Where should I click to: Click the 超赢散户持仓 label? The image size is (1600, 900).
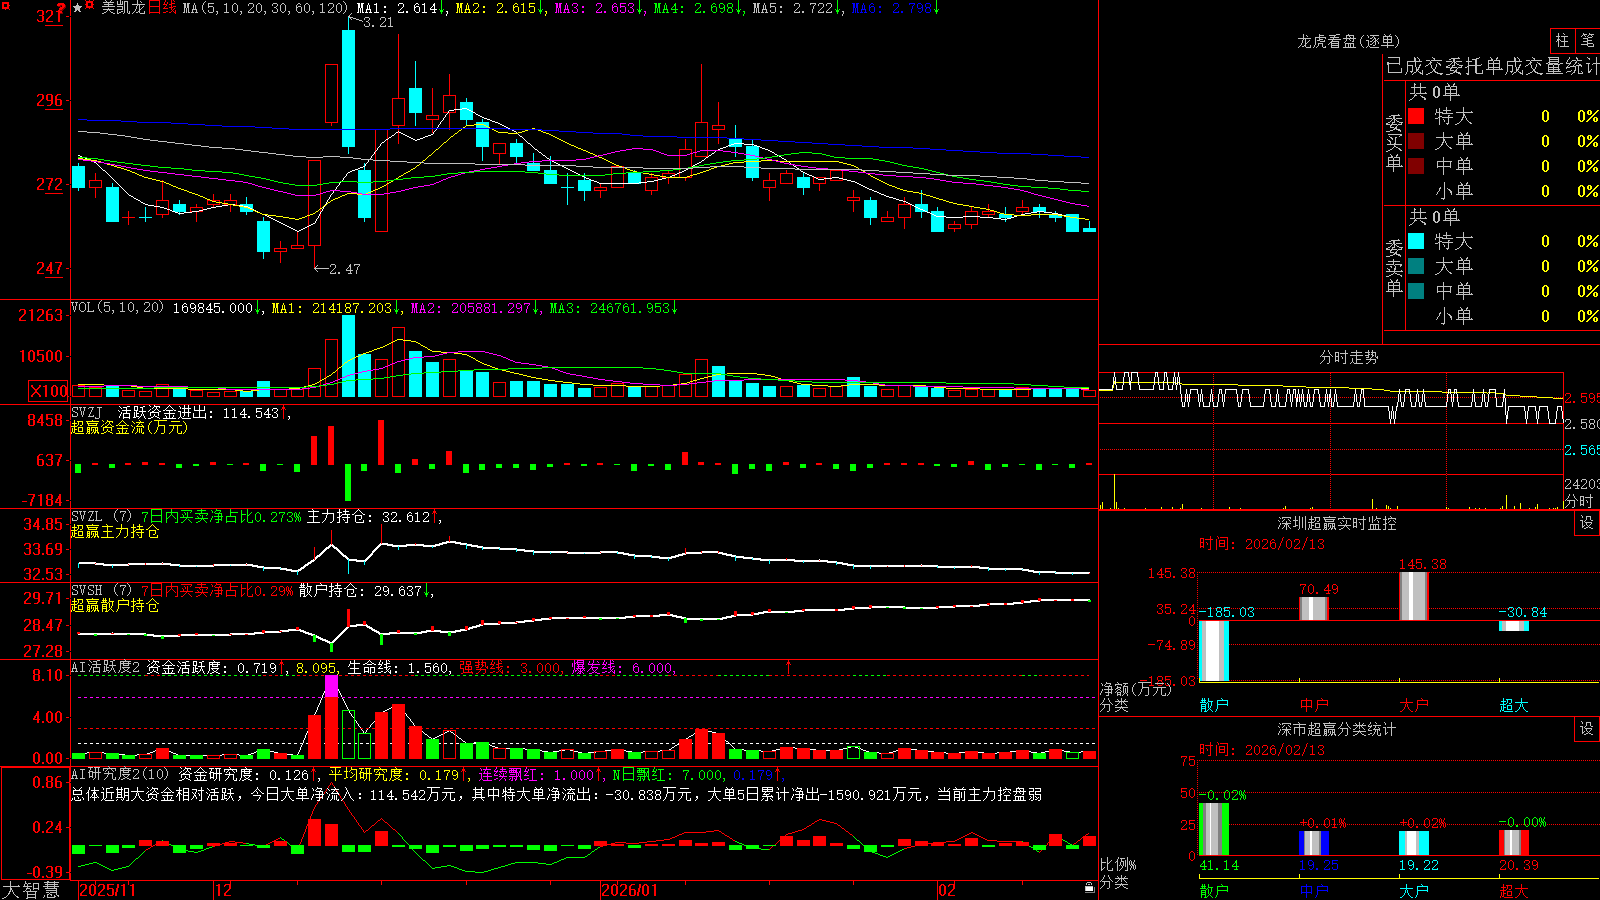pyautogui.click(x=115, y=606)
